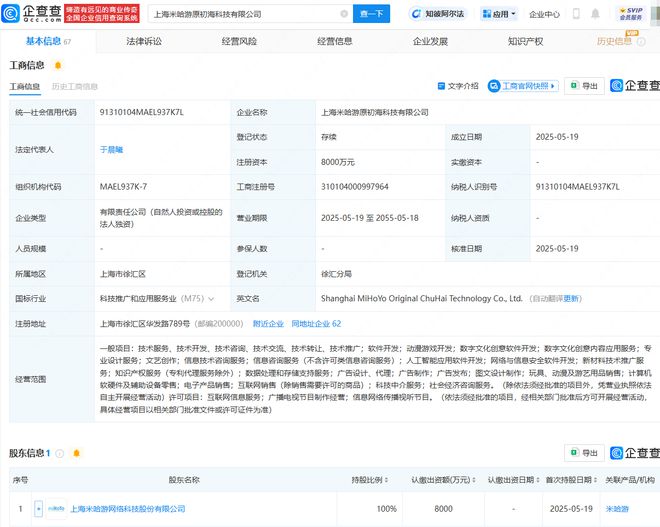Click the 成立日期 value 2025-05-19
Viewport: 660px width, 527px height.
click(x=557, y=137)
